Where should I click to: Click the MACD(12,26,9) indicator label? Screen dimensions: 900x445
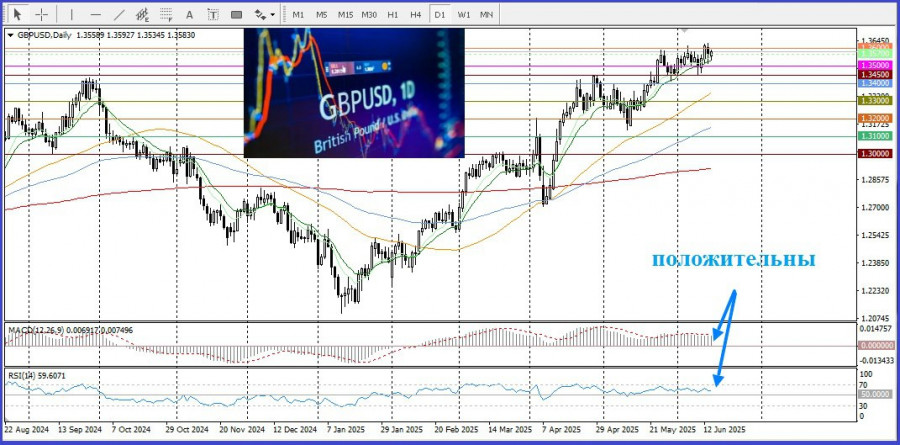(35, 329)
